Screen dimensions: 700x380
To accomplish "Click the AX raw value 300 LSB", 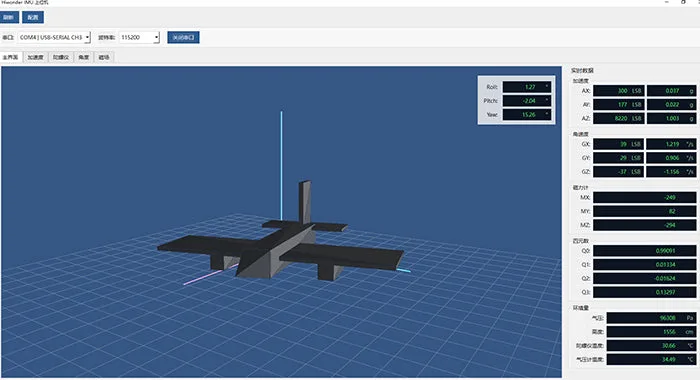I will [x=618, y=91].
